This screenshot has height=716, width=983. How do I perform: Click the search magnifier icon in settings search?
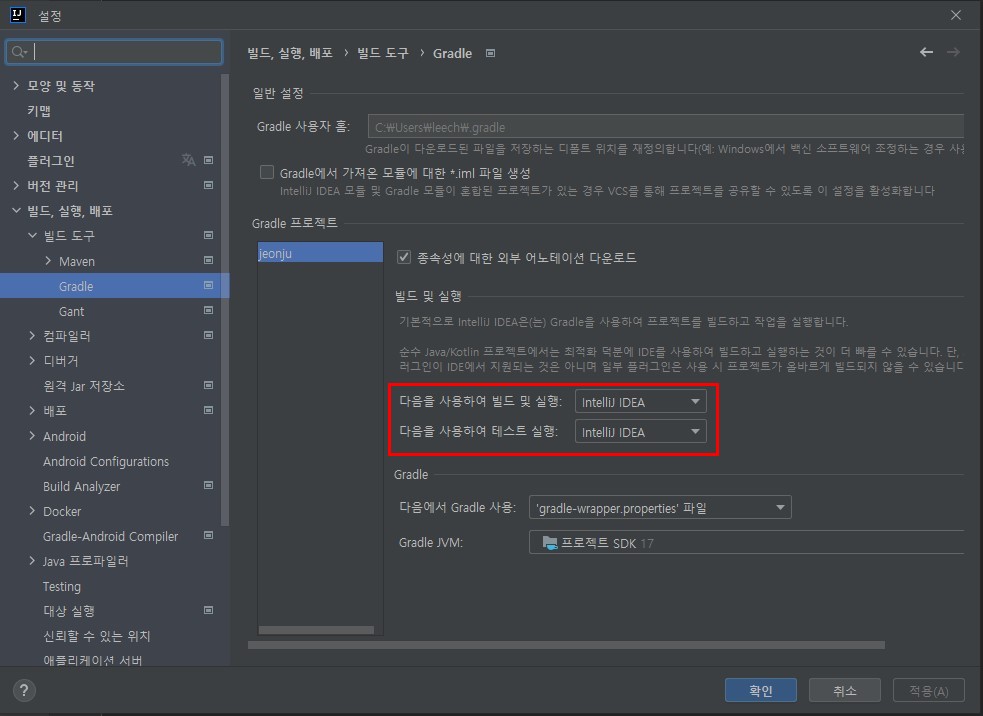point(19,51)
